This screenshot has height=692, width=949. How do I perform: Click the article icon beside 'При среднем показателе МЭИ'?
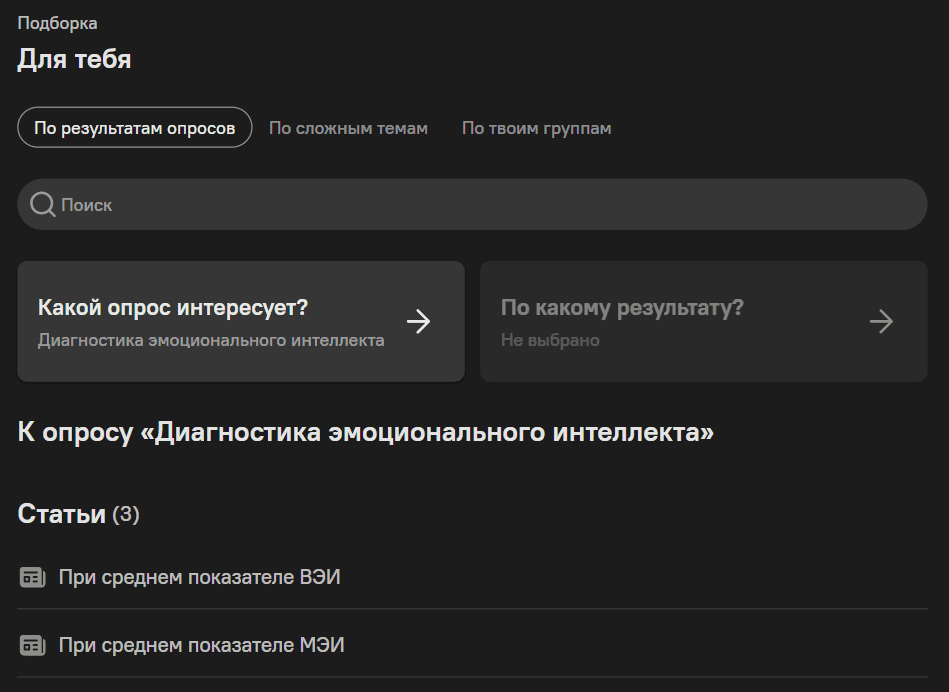(33, 645)
